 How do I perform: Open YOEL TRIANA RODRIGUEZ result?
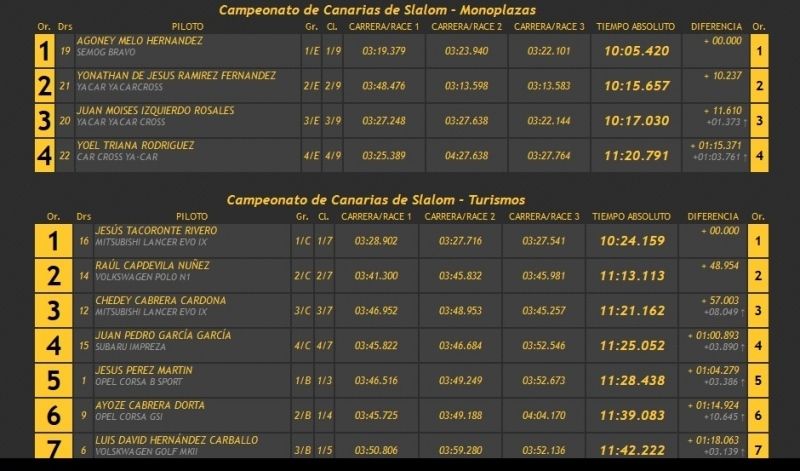pyautogui.click(x=136, y=145)
